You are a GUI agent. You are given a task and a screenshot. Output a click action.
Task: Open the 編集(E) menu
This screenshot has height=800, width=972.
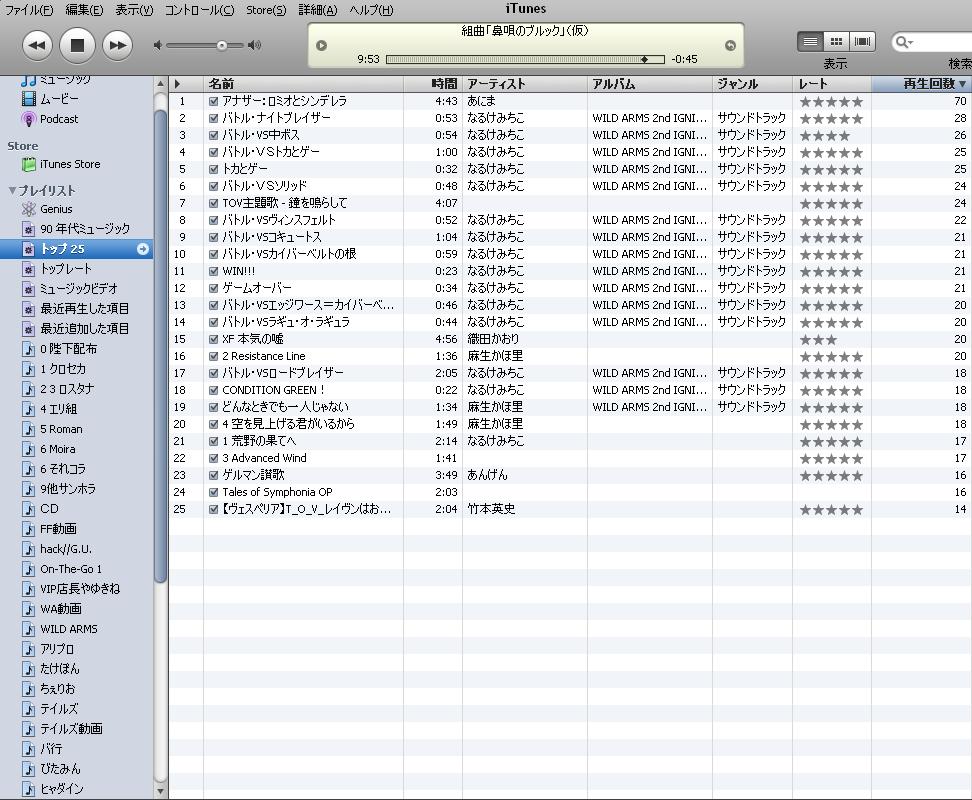tap(84, 10)
